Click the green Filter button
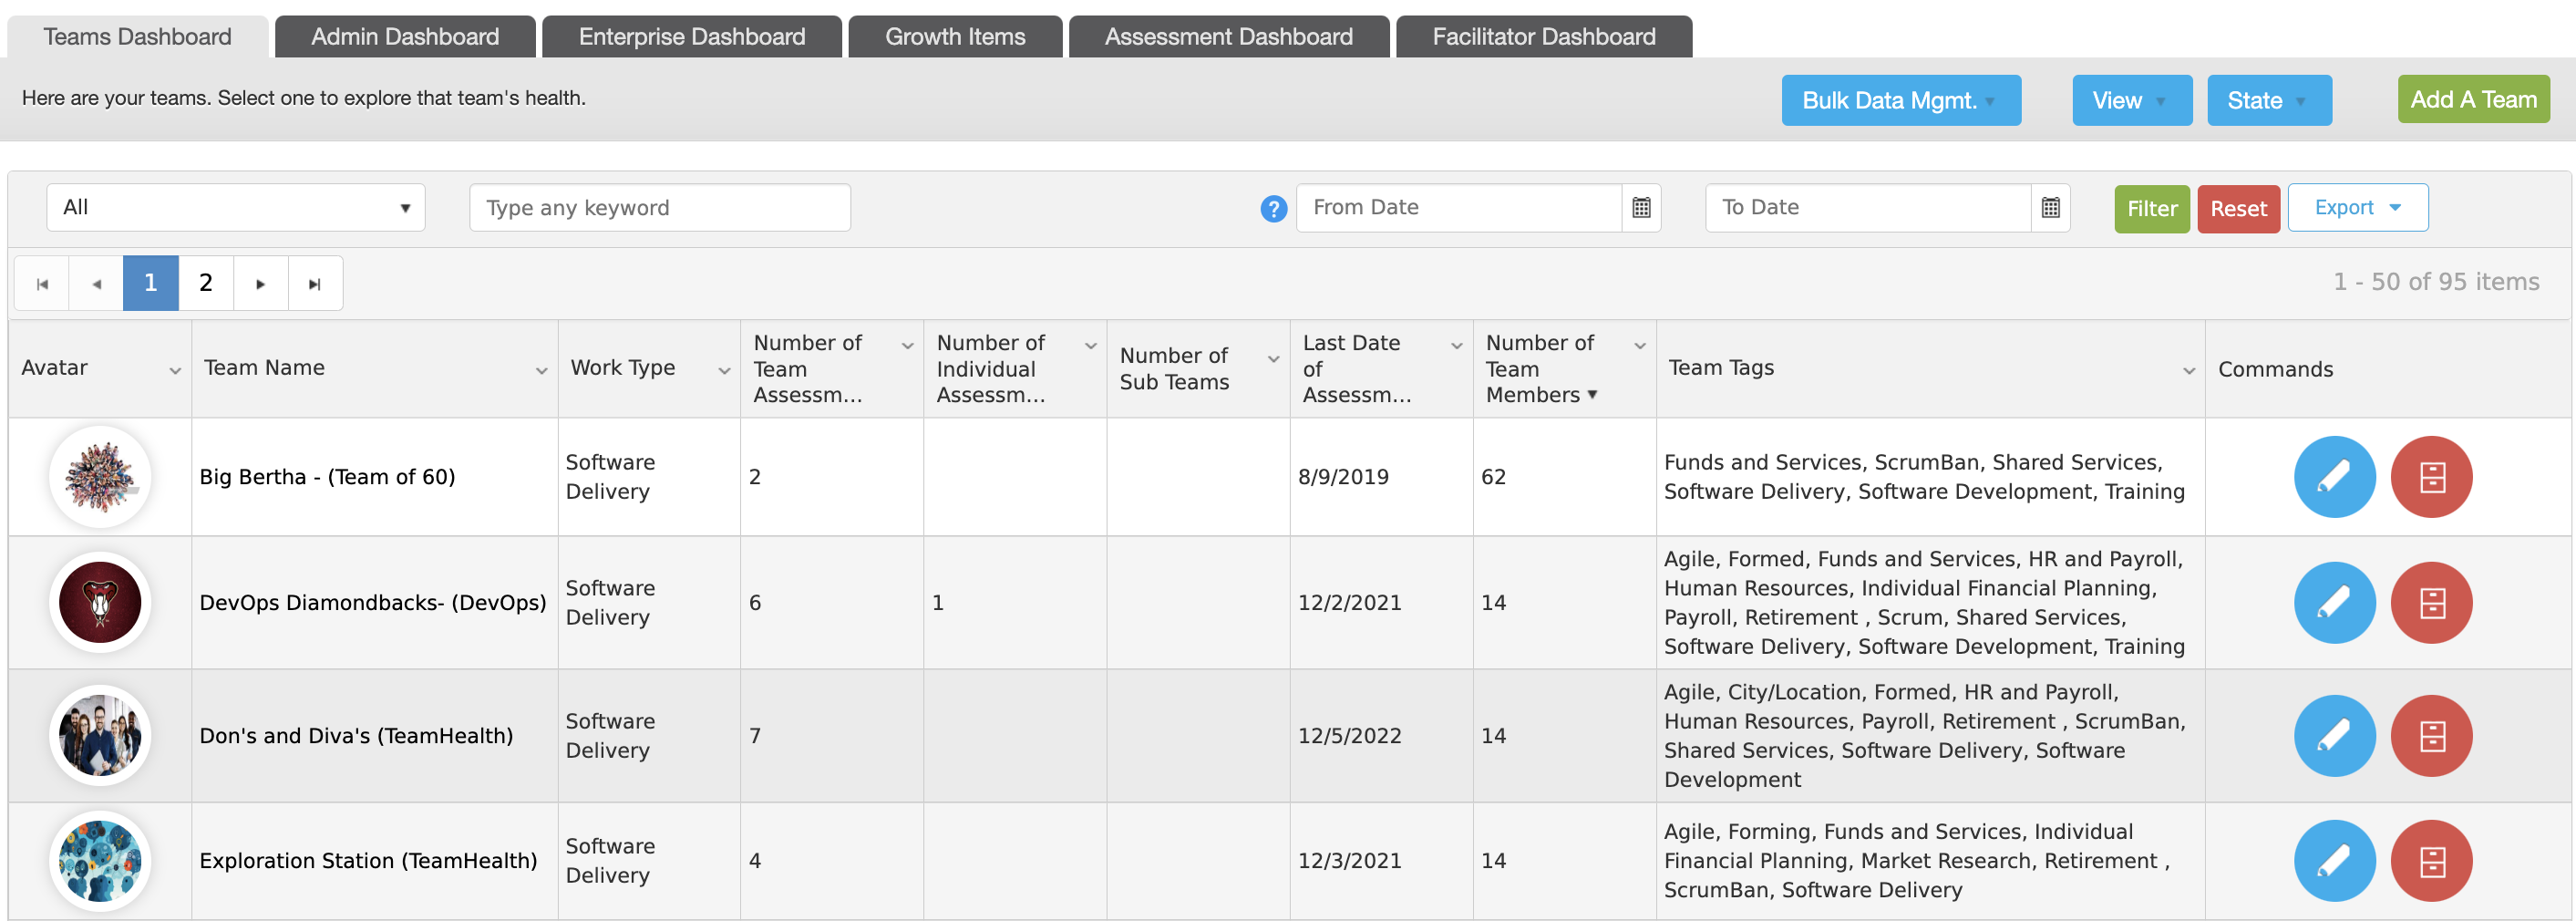Viewport: 2576px width, 921px height. tap(2151, 209)
